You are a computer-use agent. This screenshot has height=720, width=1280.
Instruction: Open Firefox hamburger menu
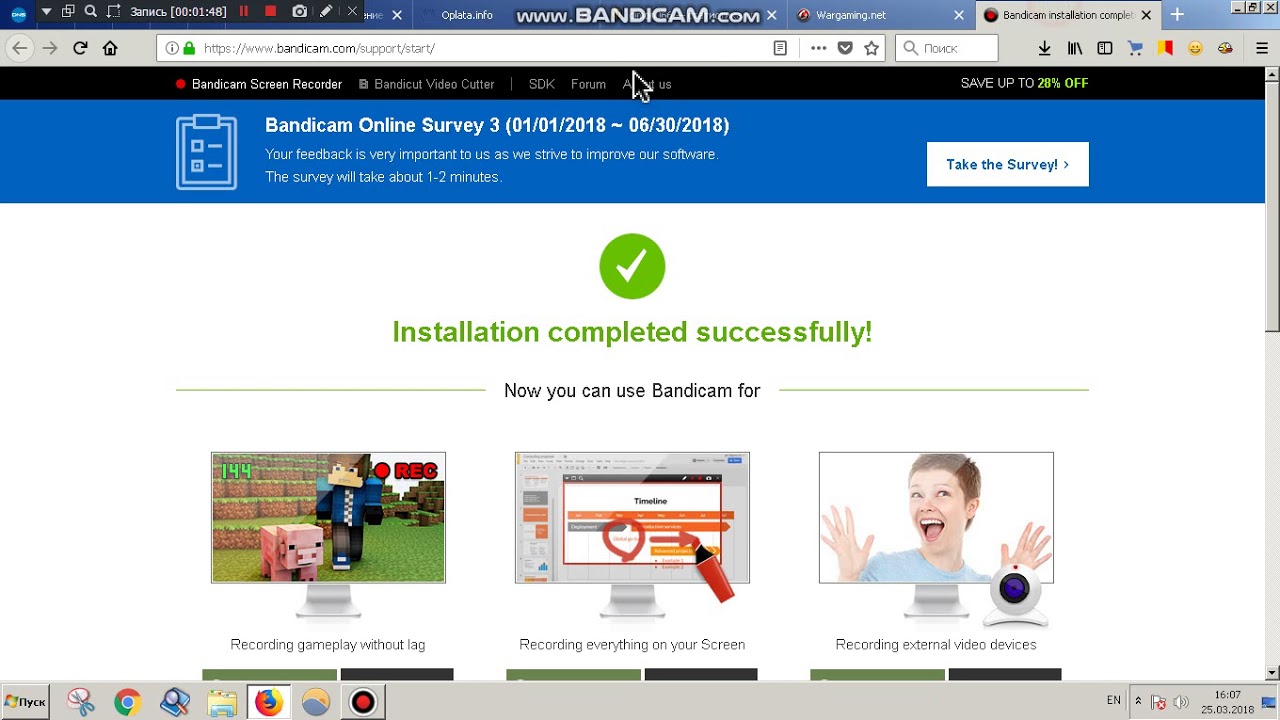[x=1261, y=48]
